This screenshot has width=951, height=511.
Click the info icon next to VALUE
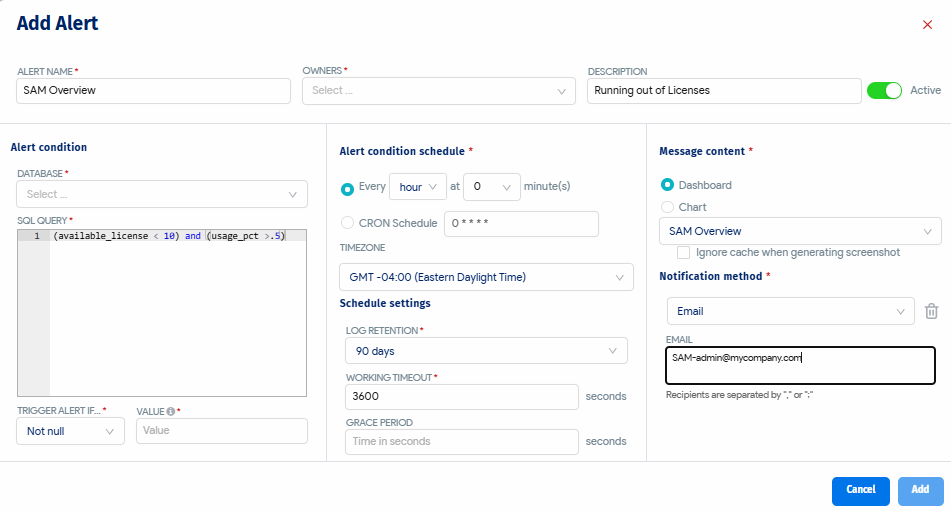coord(171,411)
